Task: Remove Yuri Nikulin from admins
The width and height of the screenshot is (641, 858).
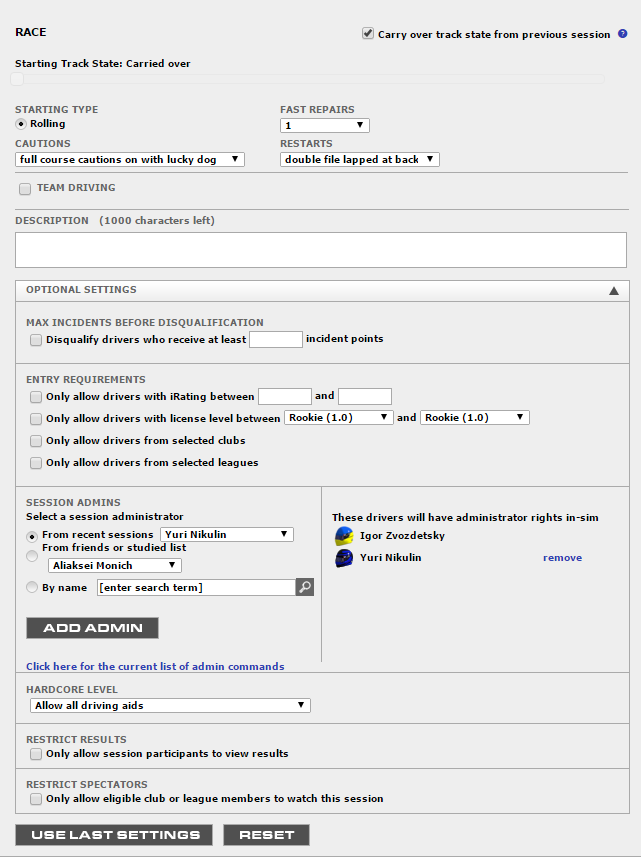Action: tap(562, 558)
